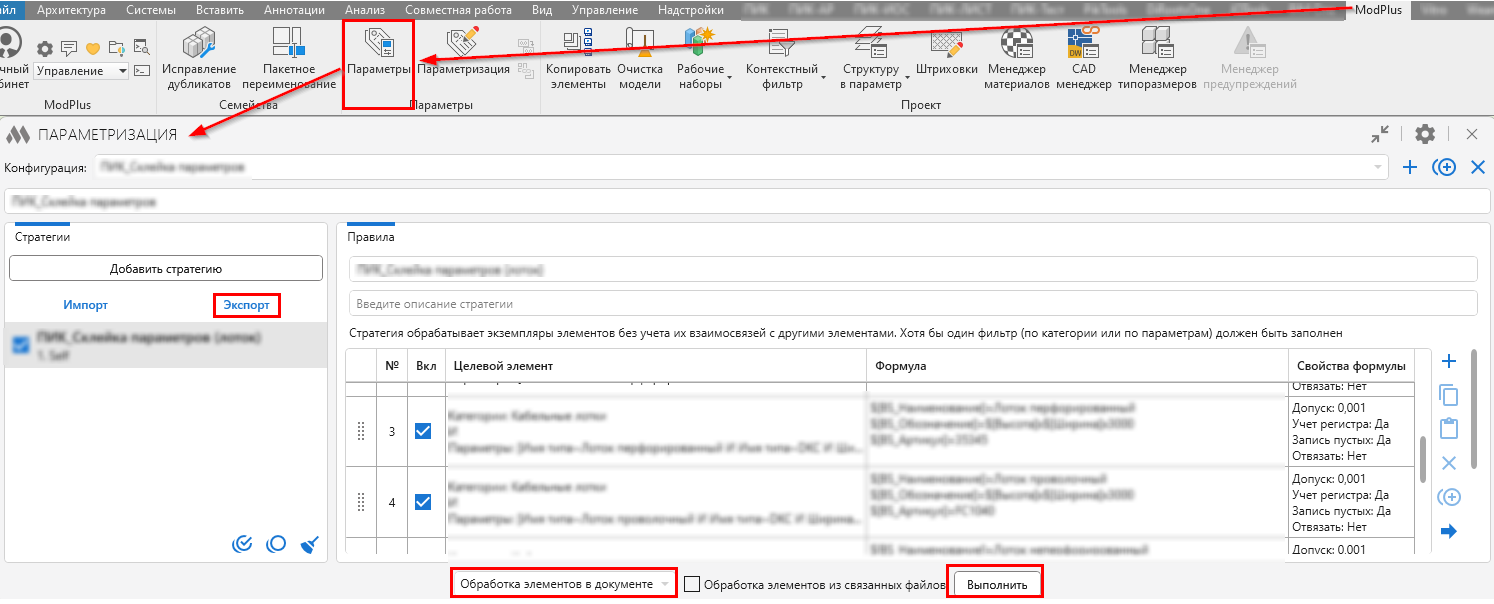
Task: Launch the Параметризация tool
Action: pyautogui.click(x=463, y=52)
